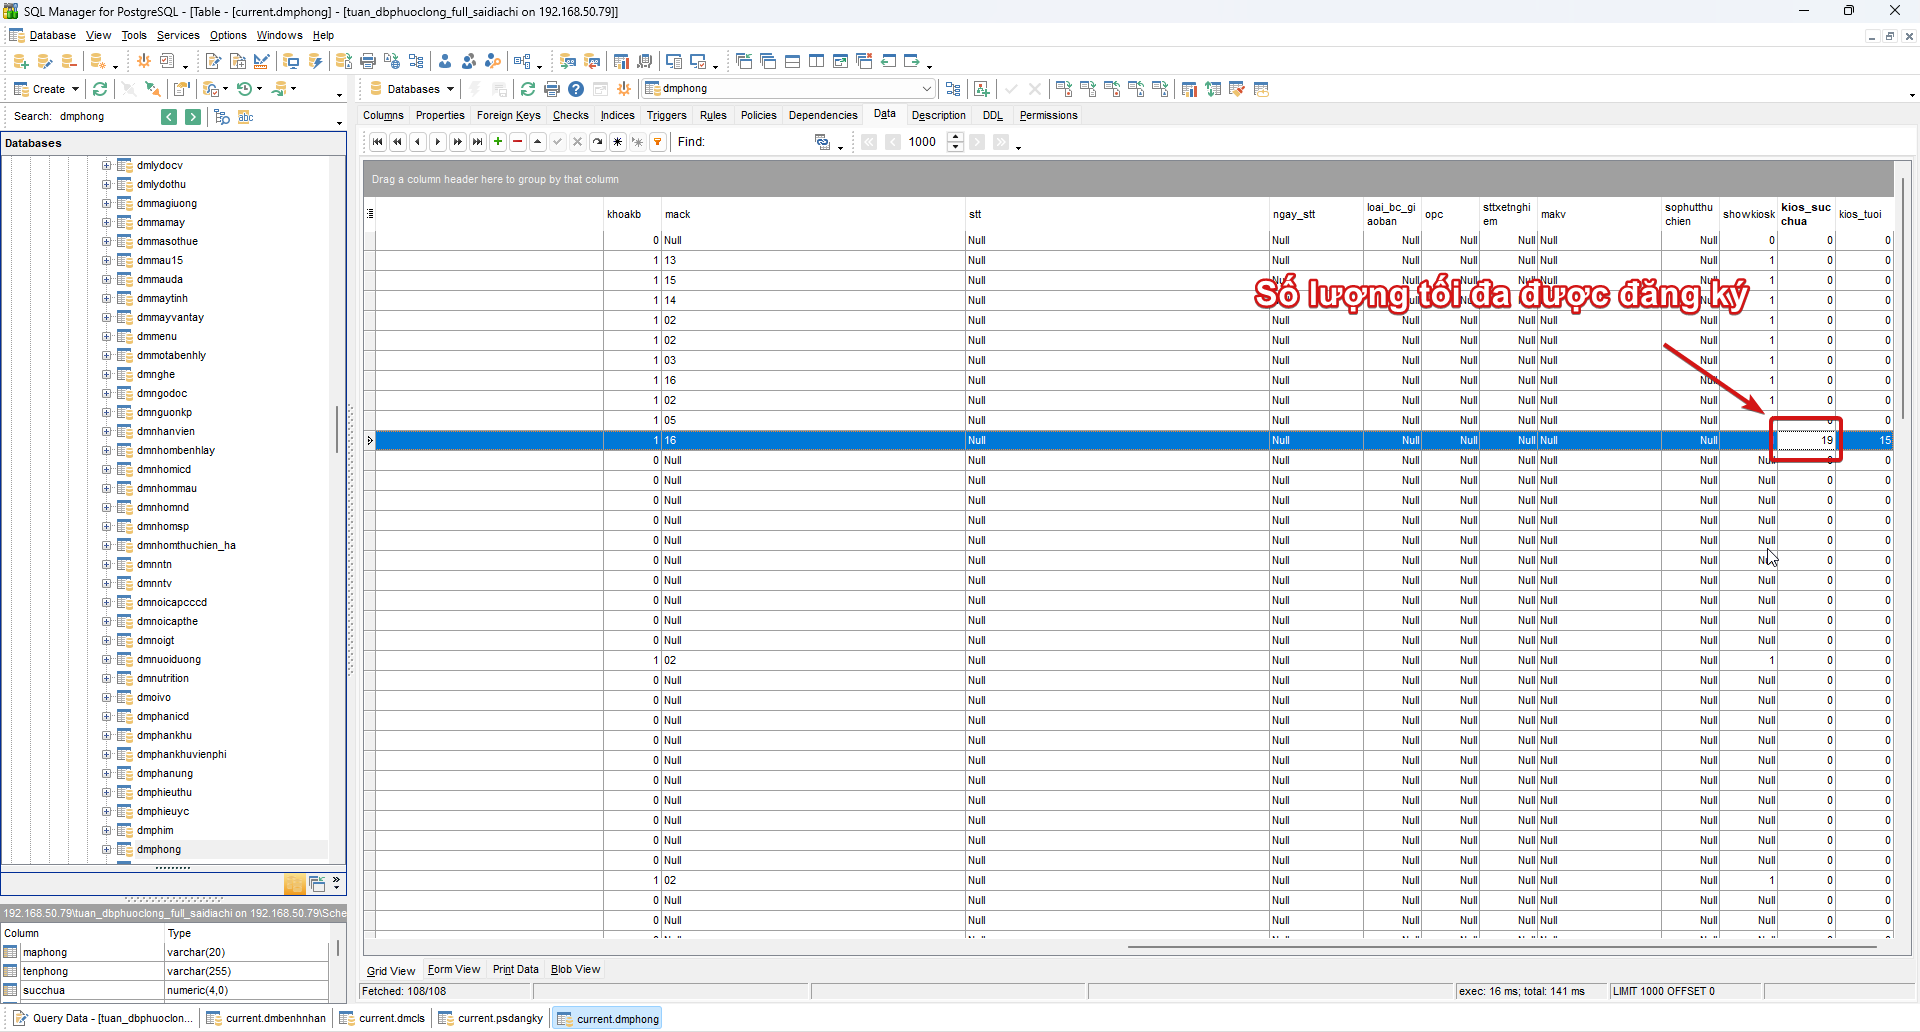The width and height of the screenshot is (1920, 1032).
Task: Click the tenphong column row in the details panel
Action: click(166, 972)
